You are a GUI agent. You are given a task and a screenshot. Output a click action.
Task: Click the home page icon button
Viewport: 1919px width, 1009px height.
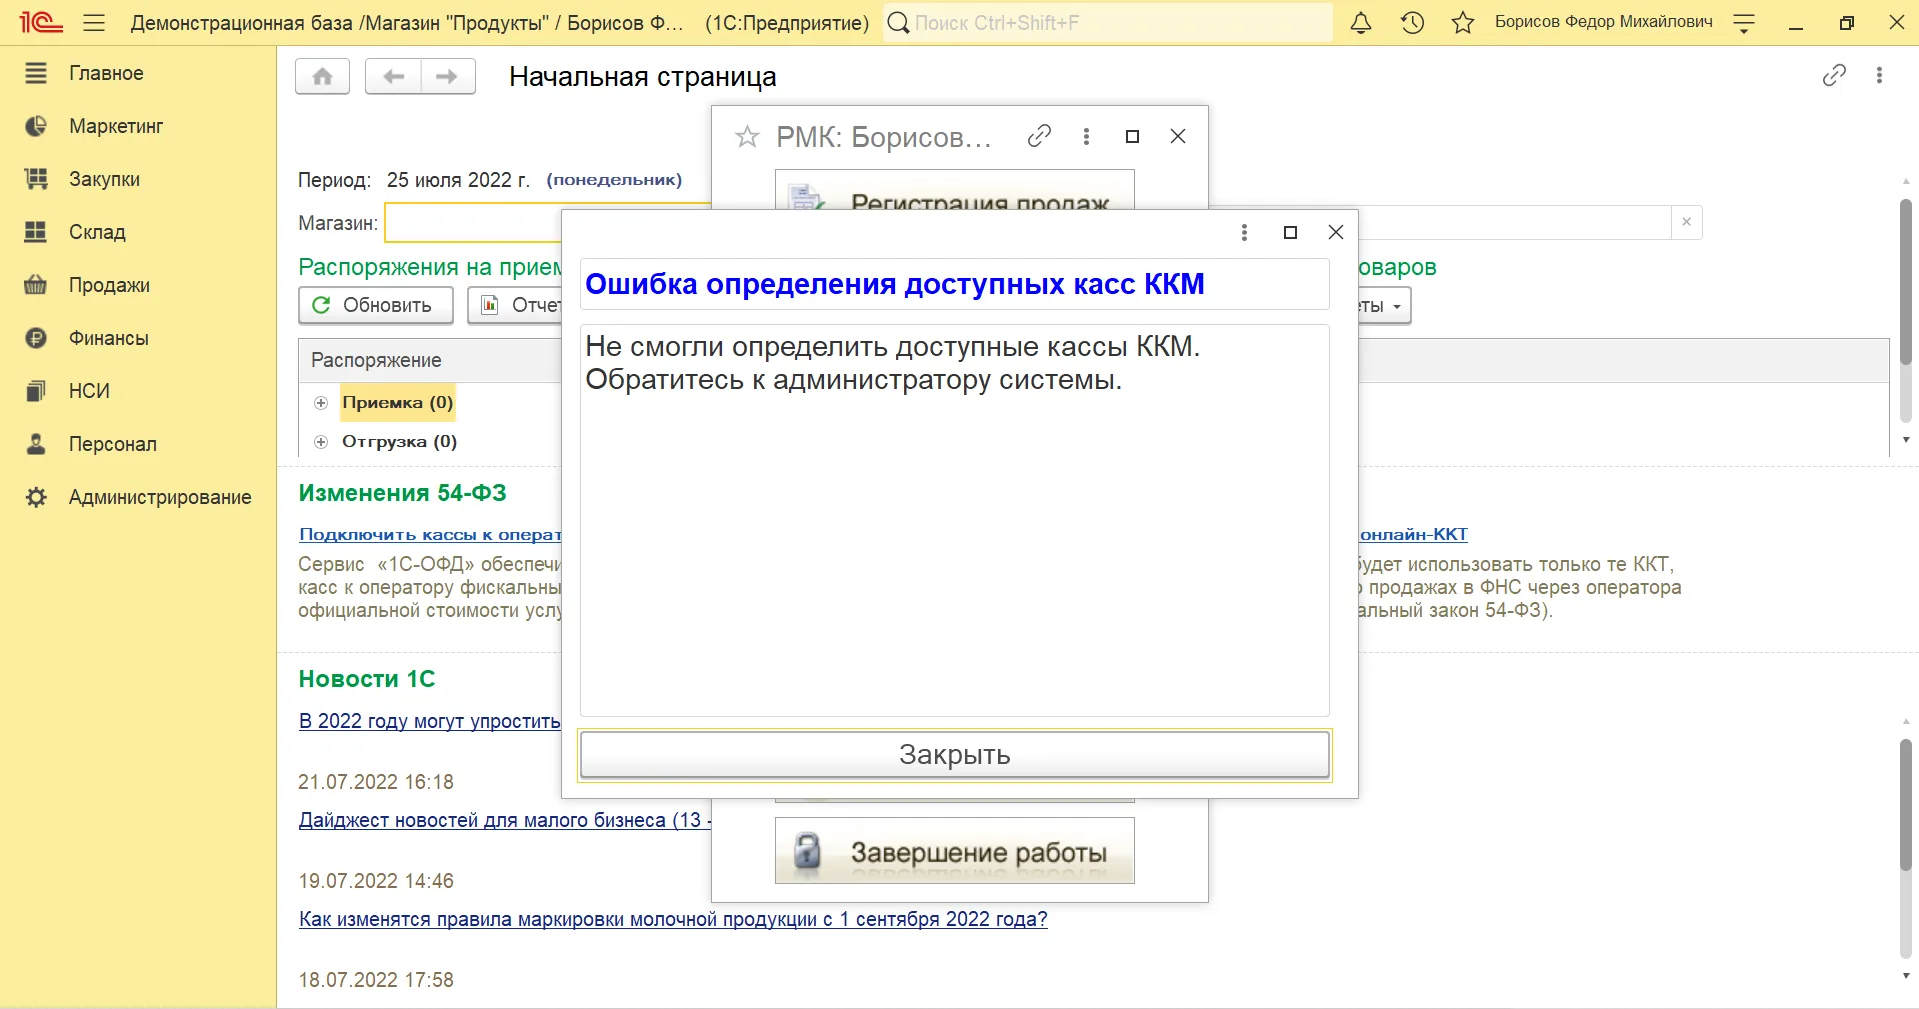click(x=322, y=76)
